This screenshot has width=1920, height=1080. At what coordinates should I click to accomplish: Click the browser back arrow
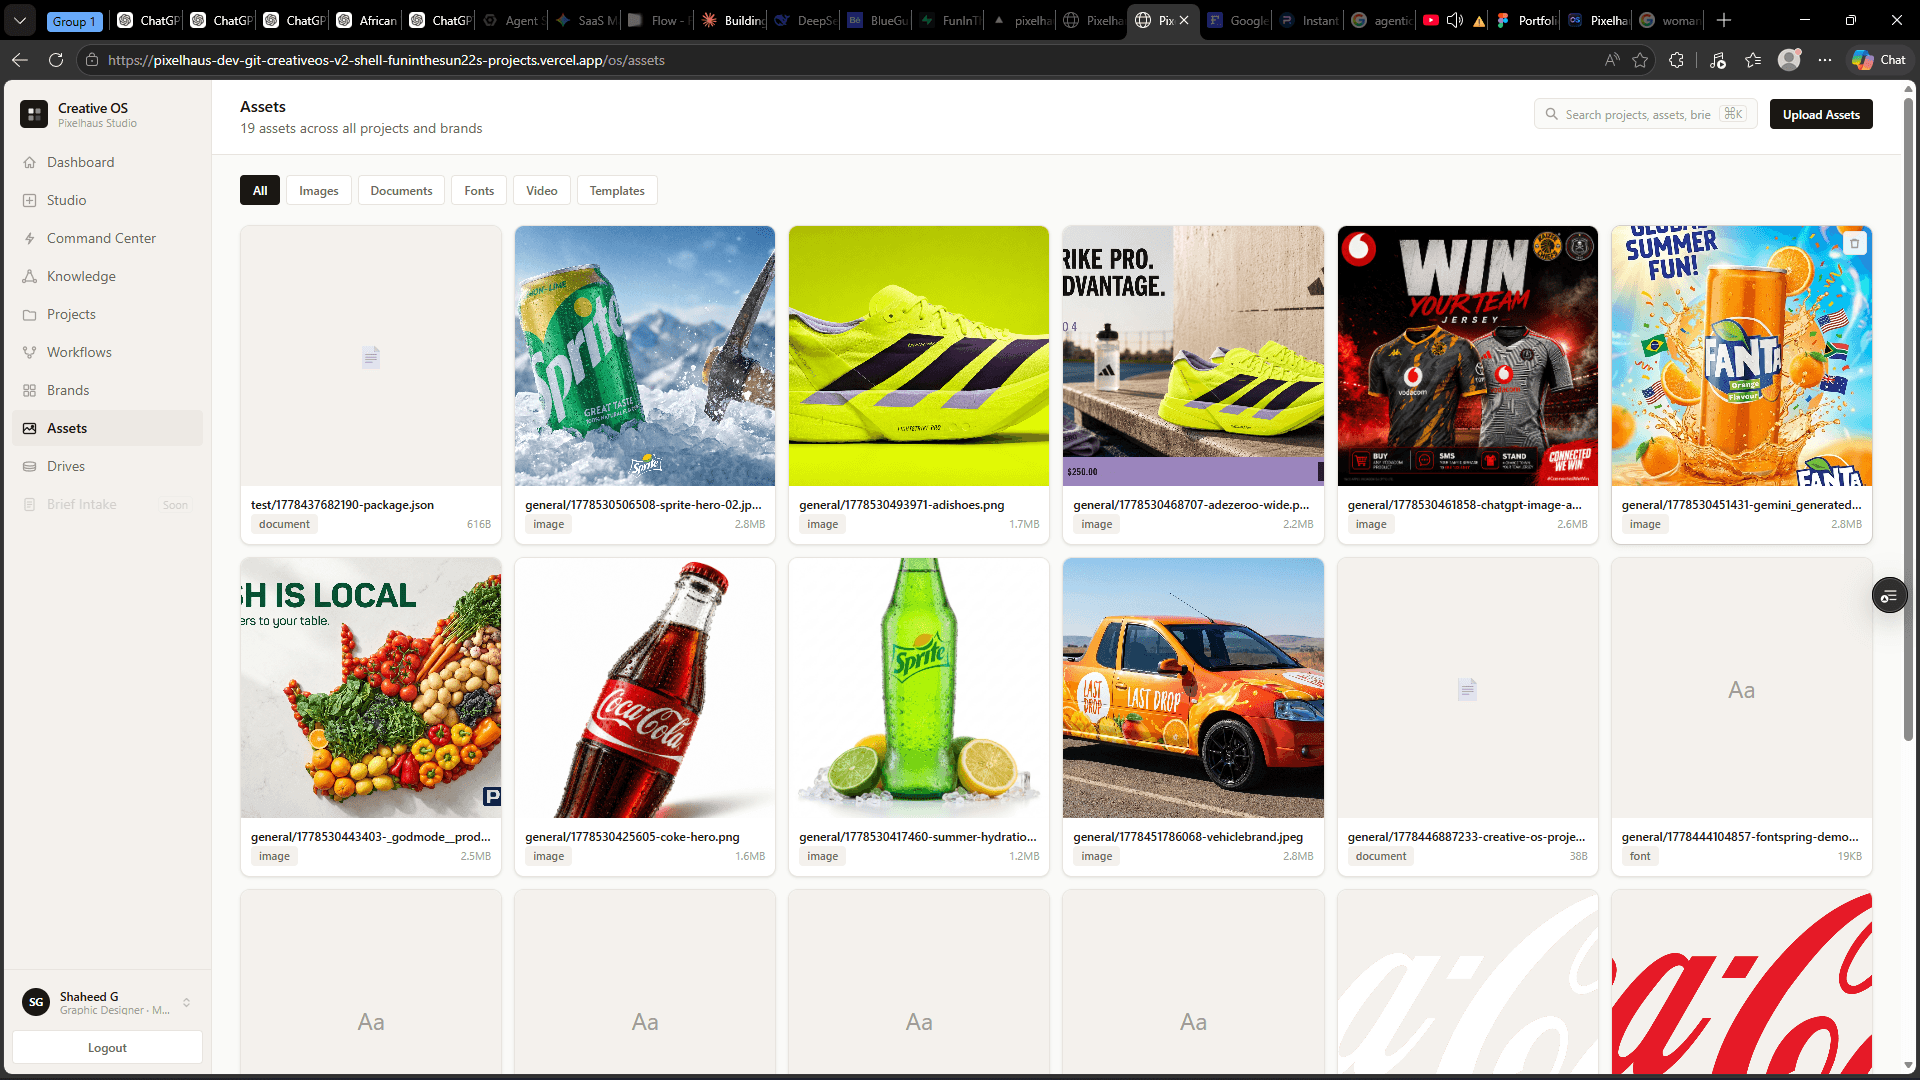pos(20,60)
